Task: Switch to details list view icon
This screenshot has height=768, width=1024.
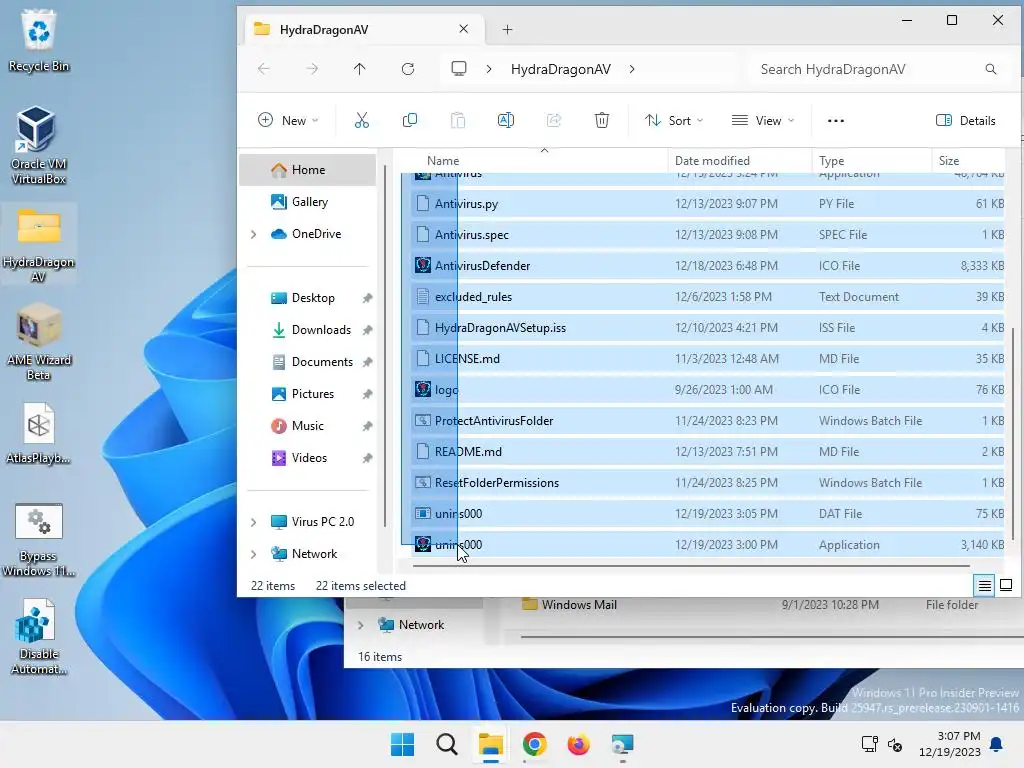Action: point(984,586)
